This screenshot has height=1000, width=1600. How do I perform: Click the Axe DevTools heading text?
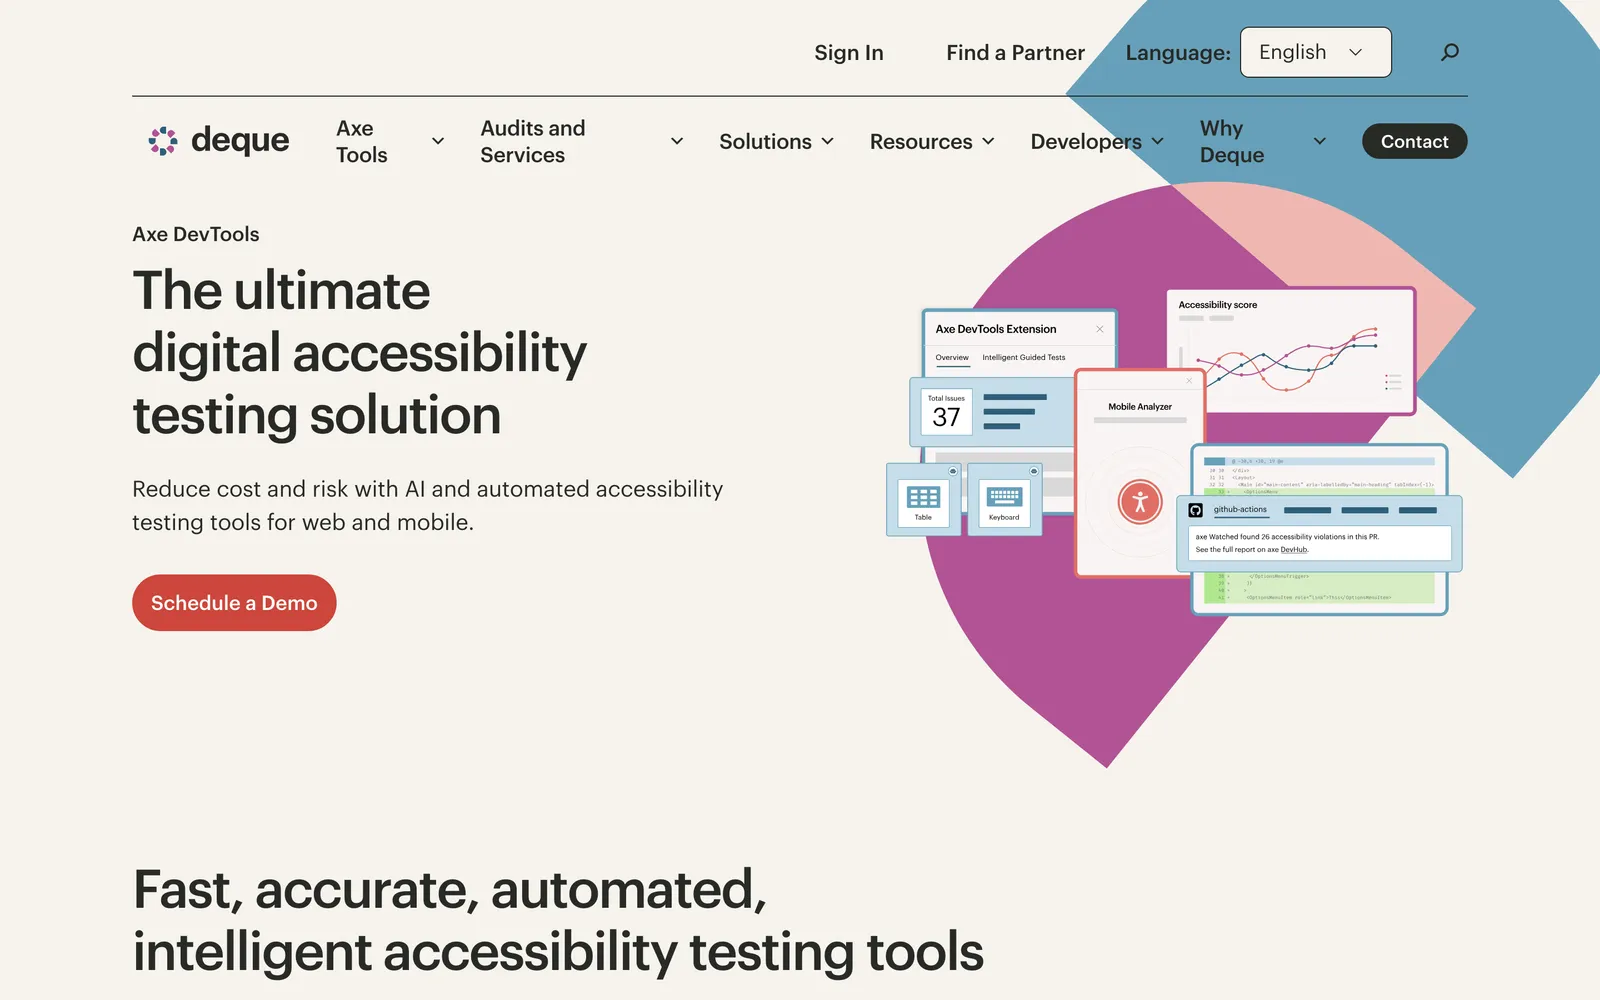point(196,234)
